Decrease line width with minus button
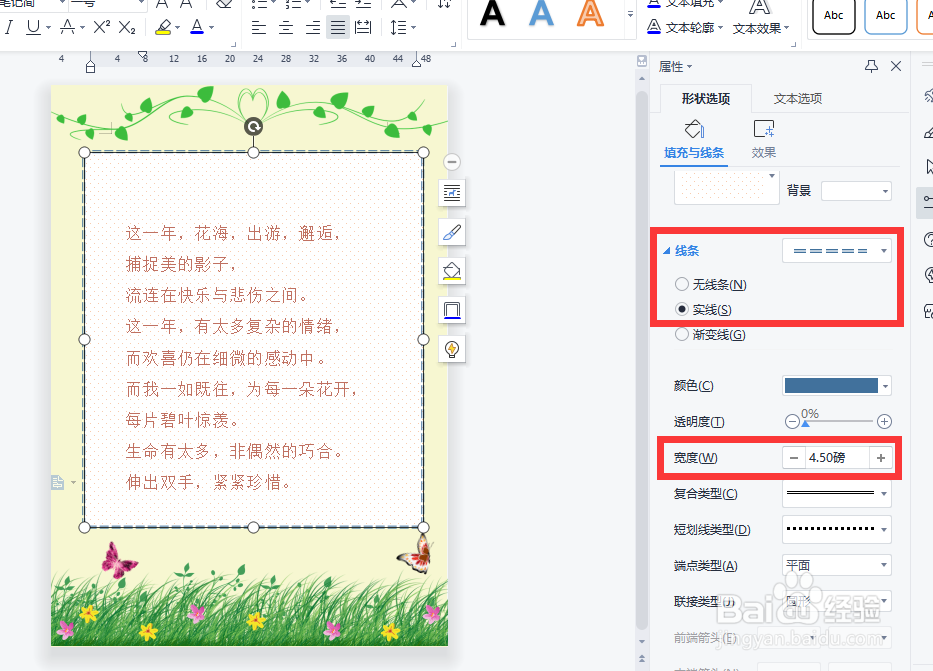 [794, 457]
